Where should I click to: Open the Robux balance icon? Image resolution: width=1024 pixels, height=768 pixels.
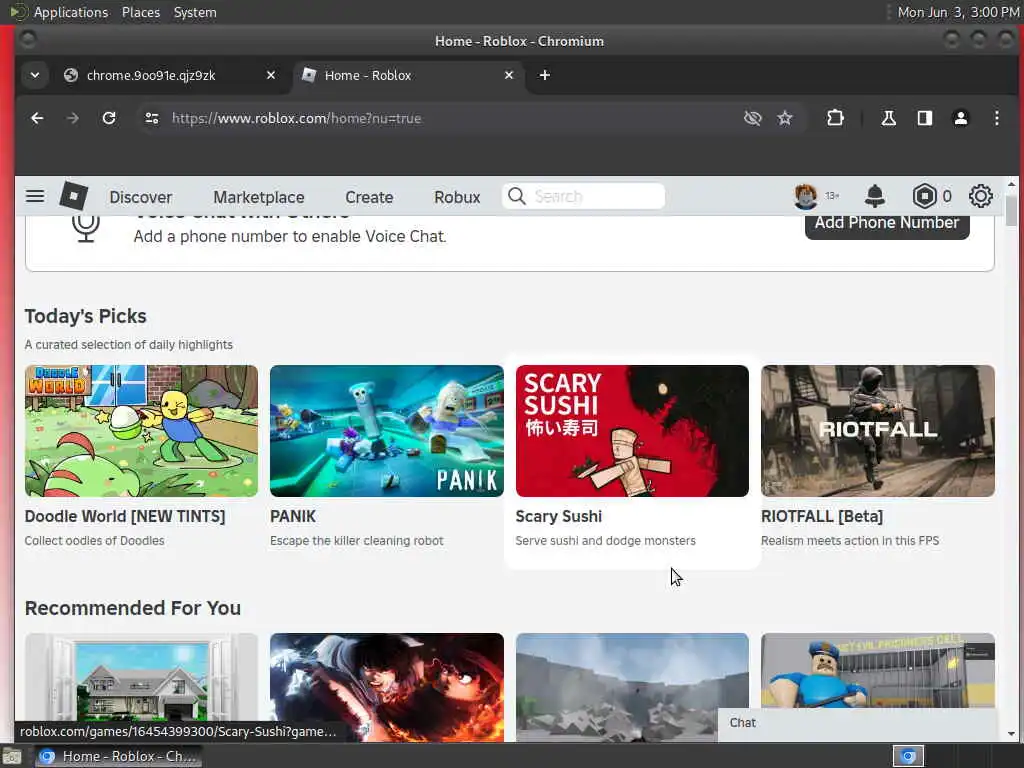tap(924, 196)
